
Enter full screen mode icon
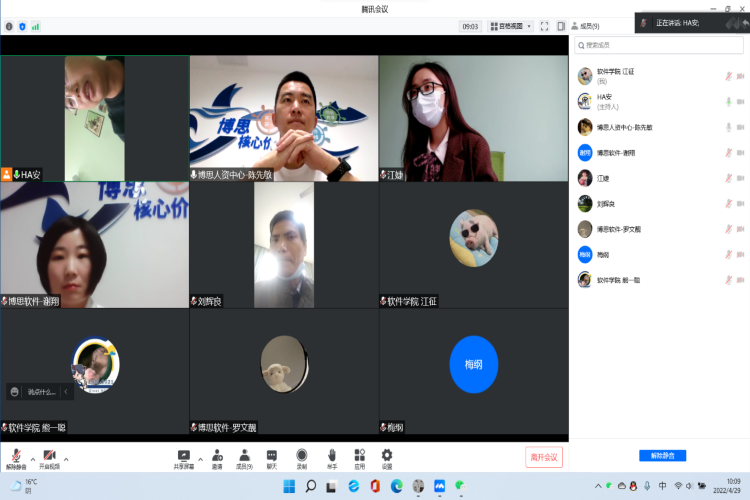pos(544,26)
